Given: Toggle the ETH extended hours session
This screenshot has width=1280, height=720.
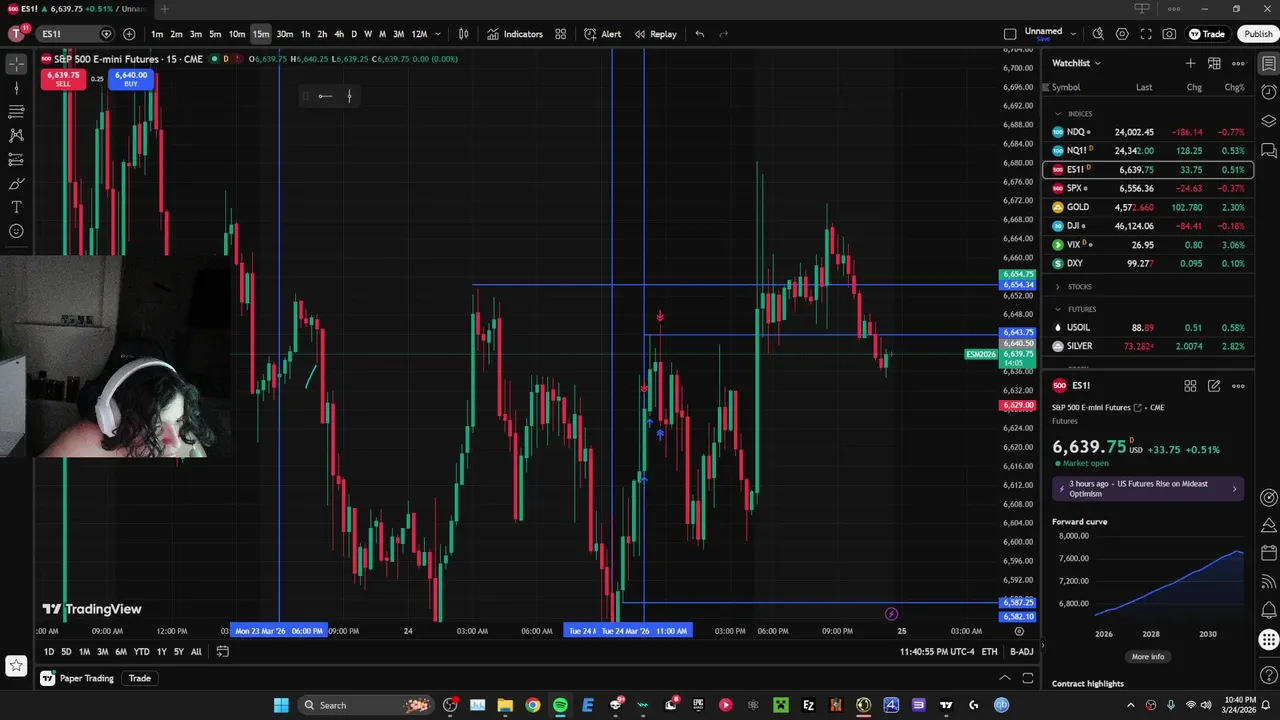Looking at the screenshot, I should pos(989,652).
